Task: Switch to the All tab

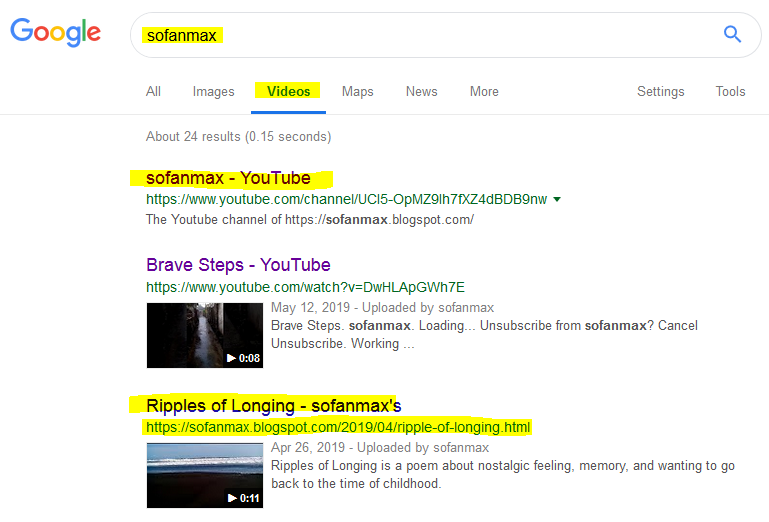Action: [154, 91]
